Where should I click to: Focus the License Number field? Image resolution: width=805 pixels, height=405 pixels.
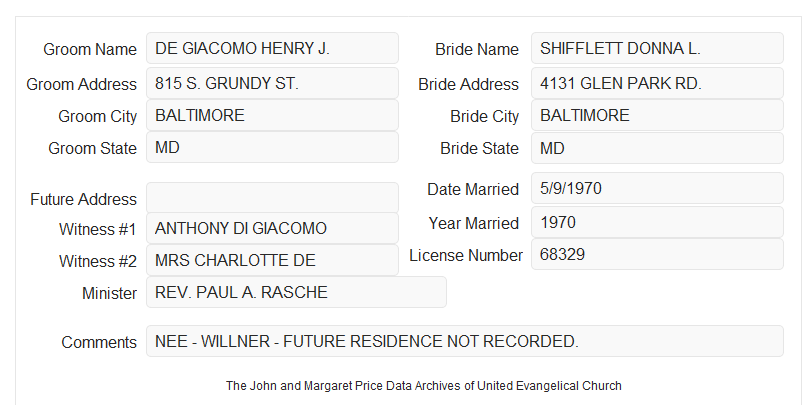click(657, 254)
